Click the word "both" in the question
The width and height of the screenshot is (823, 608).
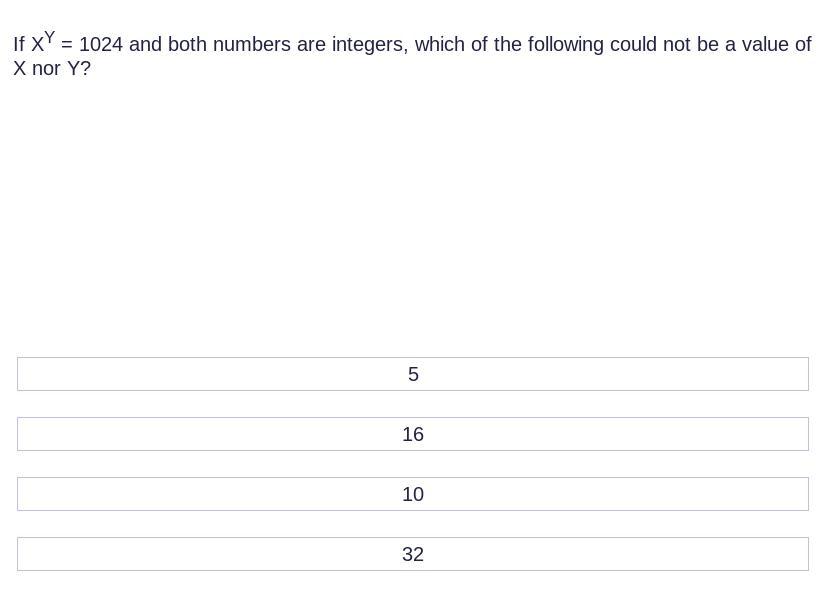pos(187,45)
